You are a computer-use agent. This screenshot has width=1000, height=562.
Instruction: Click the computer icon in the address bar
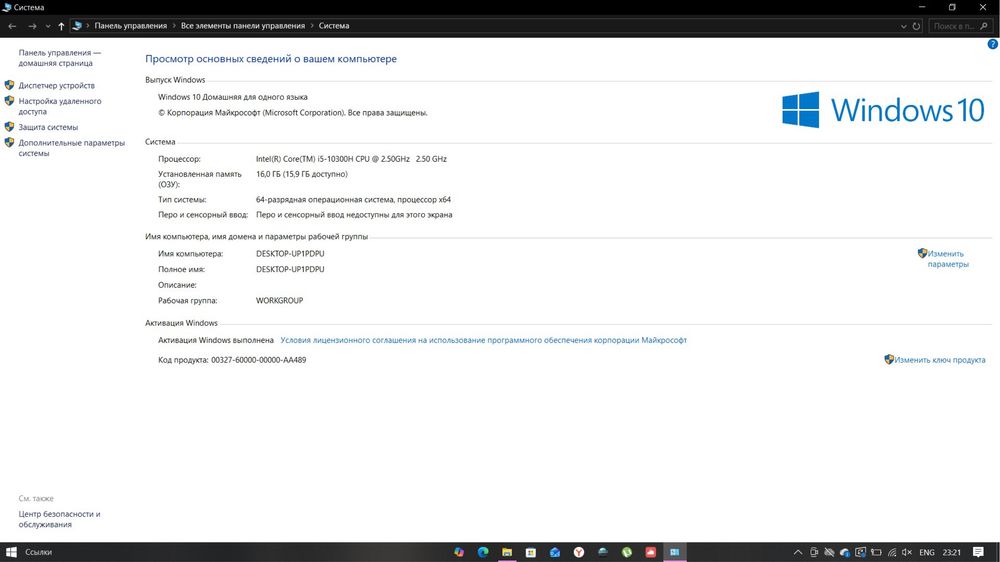(x=77, y=26)
